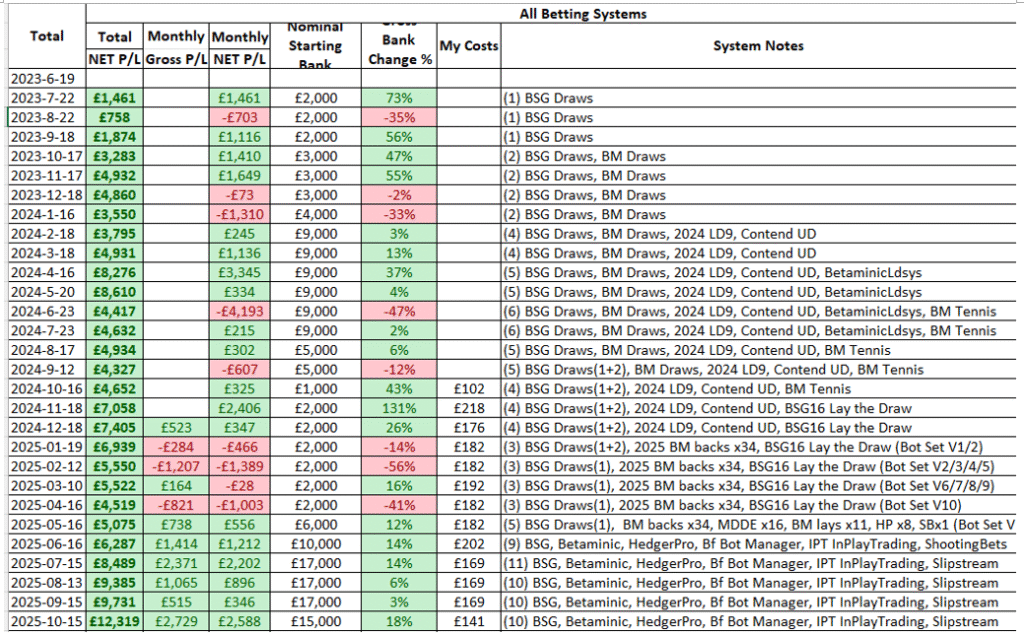Click the 'My Costs' column header
The height and width of the screenshot is (635, 1024).
(x=468, y=46)
